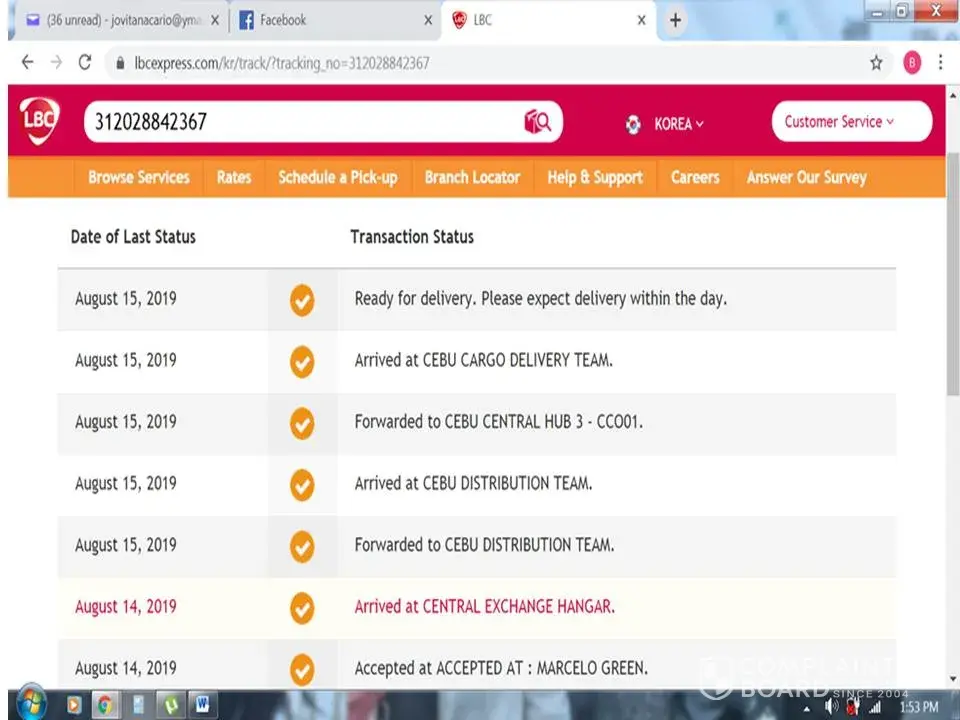Image resolution: width=960 pixels, height=720 pixels.
Task: Open the Chrome profile avatar B
Action: point(912,62)
